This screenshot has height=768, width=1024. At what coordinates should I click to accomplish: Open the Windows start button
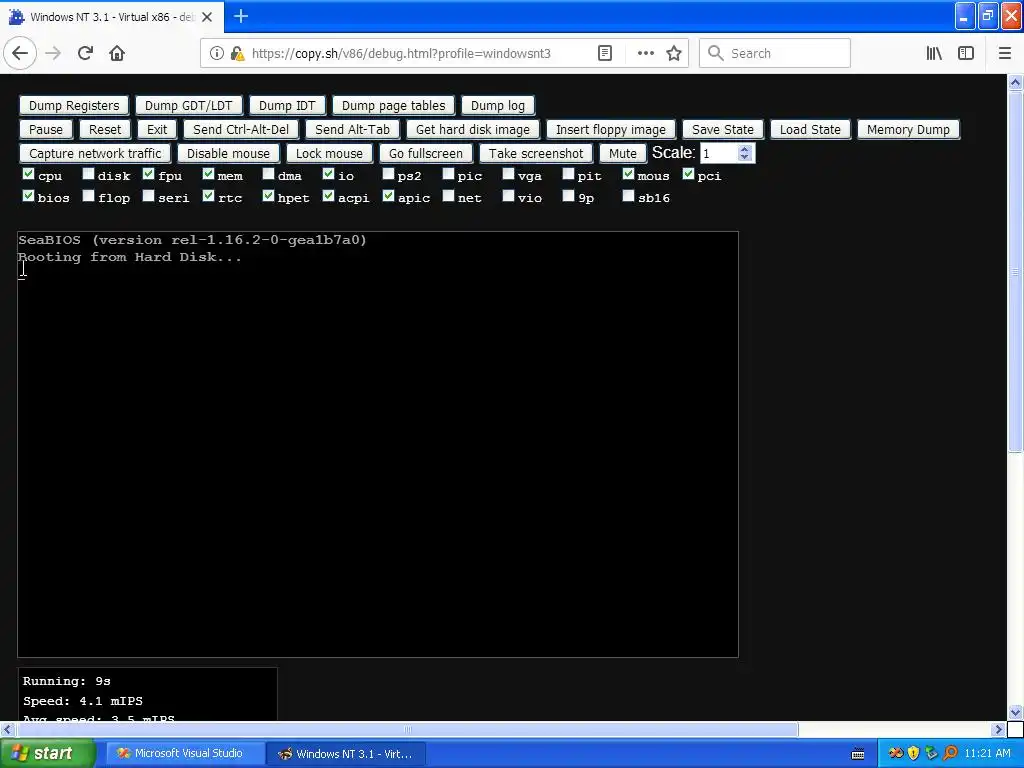tap(48, 754)
